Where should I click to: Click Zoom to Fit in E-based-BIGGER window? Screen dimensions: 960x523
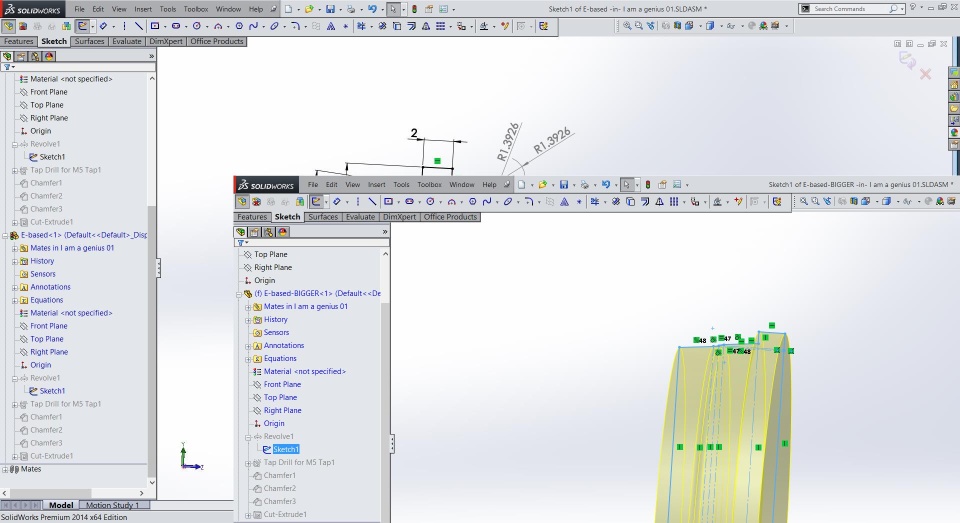coord(803,201)
